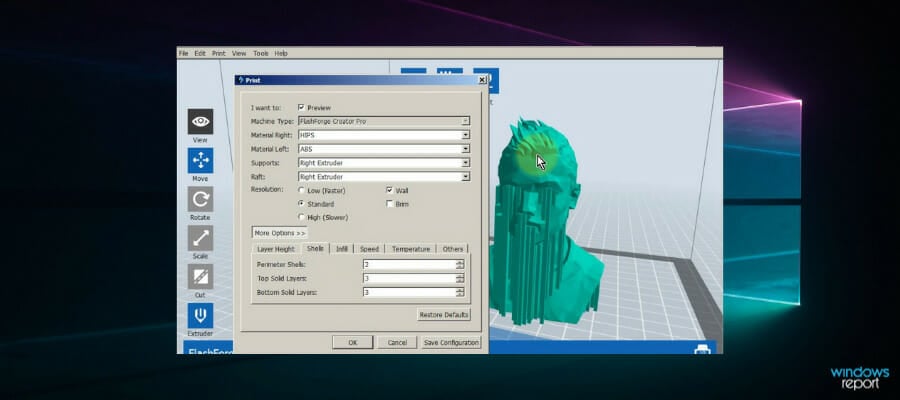Switch to the Infill tab
This screenshot has height=400, width=900.
pos(342,249)
